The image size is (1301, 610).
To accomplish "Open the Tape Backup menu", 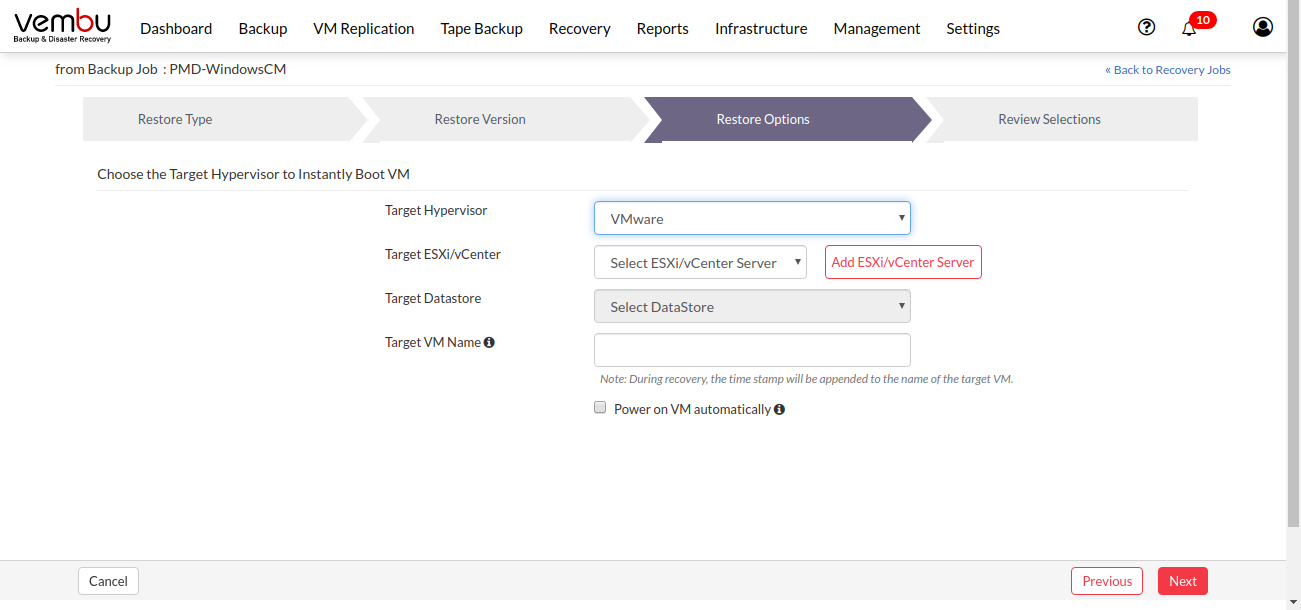I will pyautogui.click(x=482, y=28).
